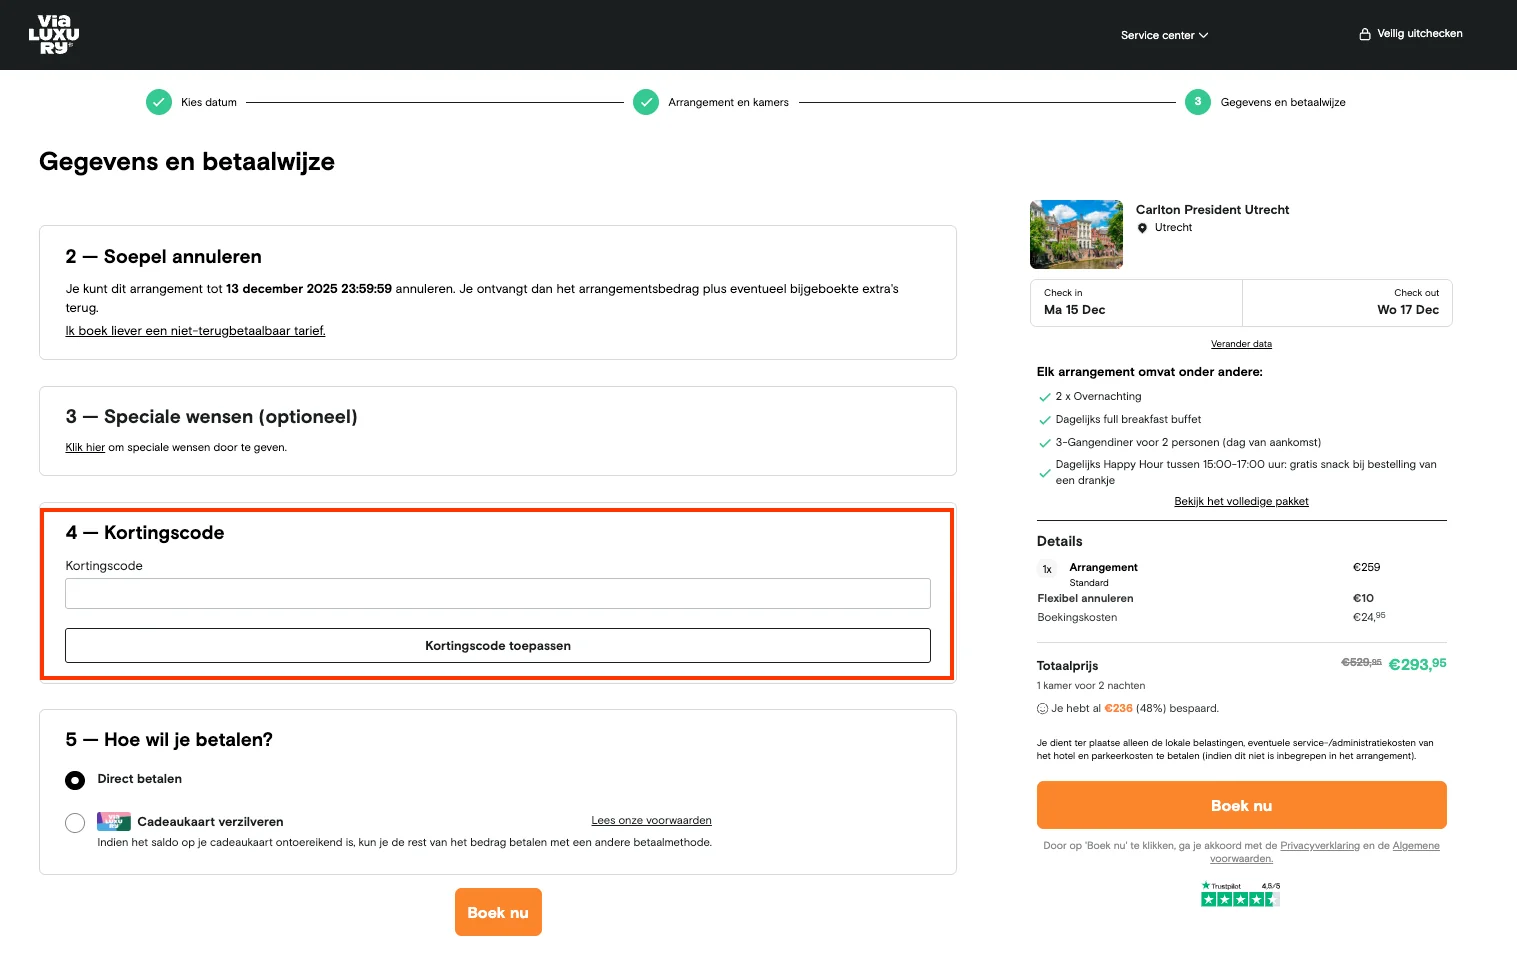Click the orange Boek nu button in sidebar
Screen dimensions: 1517x953
(1241, 805)
